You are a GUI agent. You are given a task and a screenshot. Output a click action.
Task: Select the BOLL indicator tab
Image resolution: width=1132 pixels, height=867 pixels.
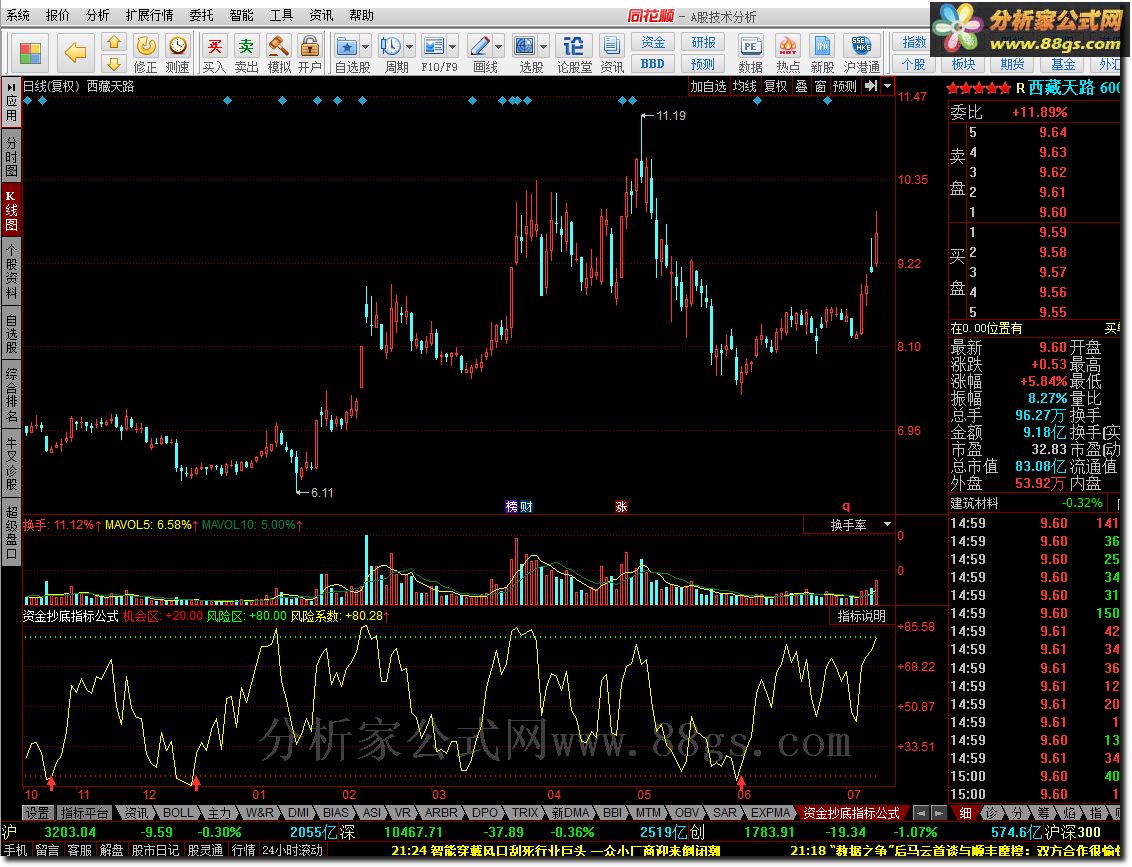pyautogui.click(x=177, y=812)
